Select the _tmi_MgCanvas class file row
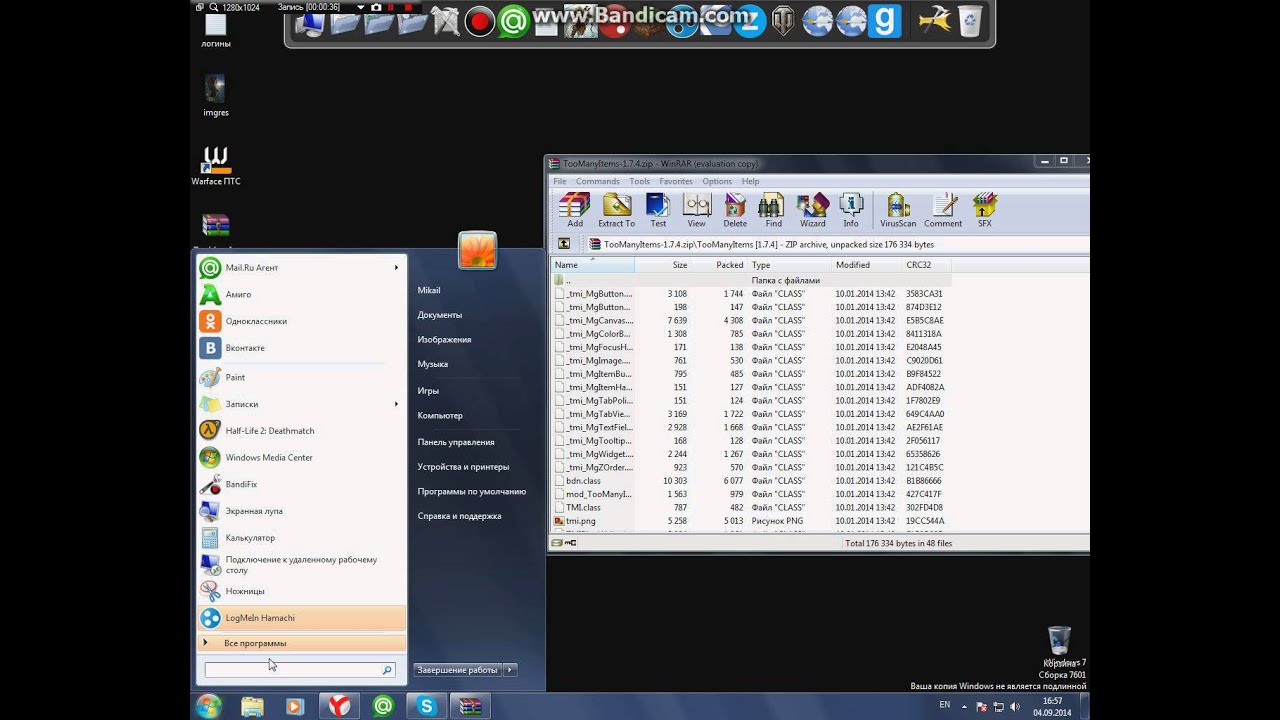 750,321
